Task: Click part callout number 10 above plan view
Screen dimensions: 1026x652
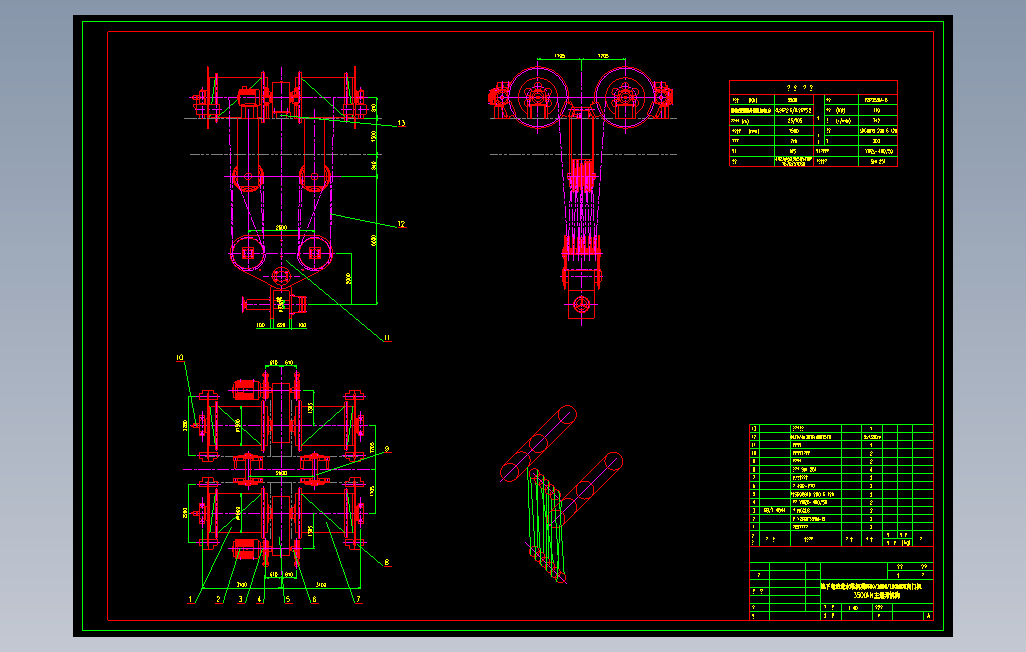Action: click(179, 357)
